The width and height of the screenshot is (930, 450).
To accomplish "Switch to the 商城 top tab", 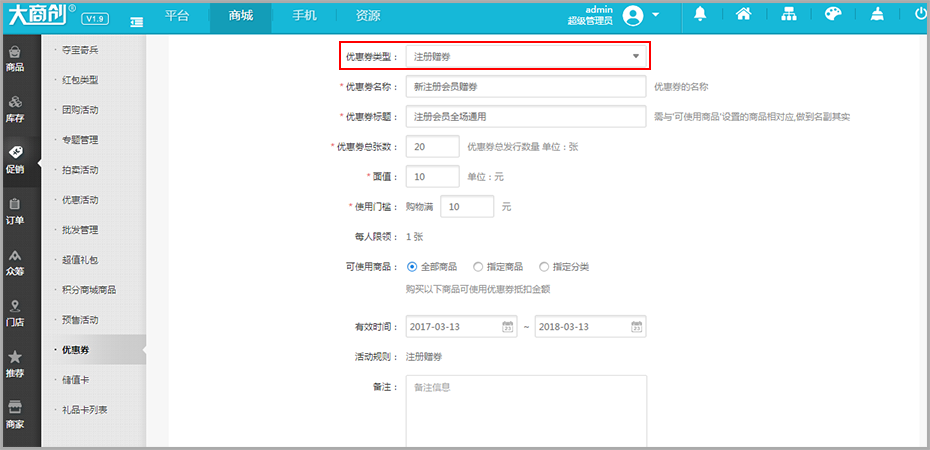I will (241, 17).
